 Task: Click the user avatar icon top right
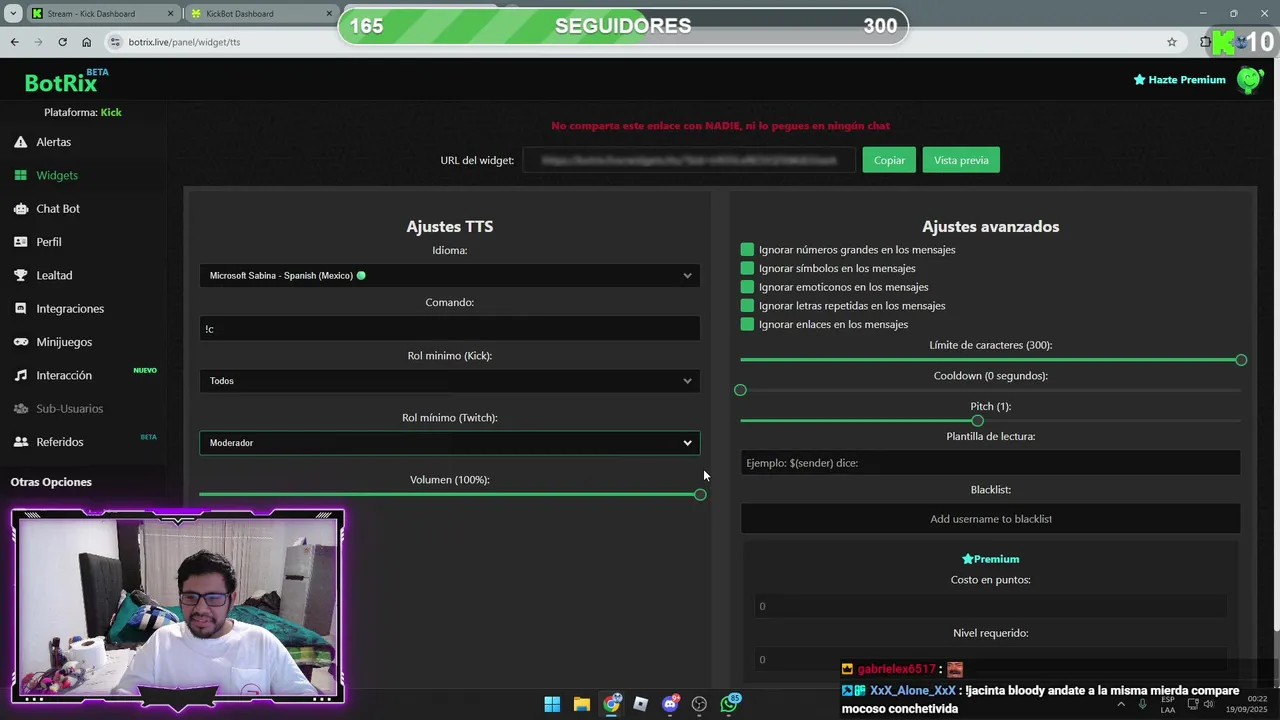coord(1250,80)
